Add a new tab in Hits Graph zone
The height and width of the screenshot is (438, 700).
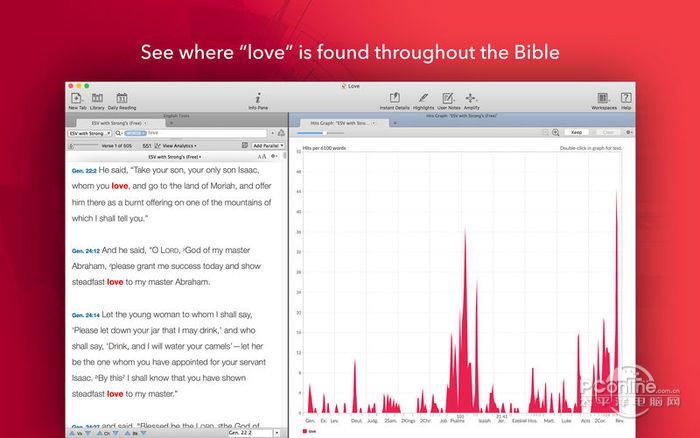pyautogui.click(x=395, y=123)
